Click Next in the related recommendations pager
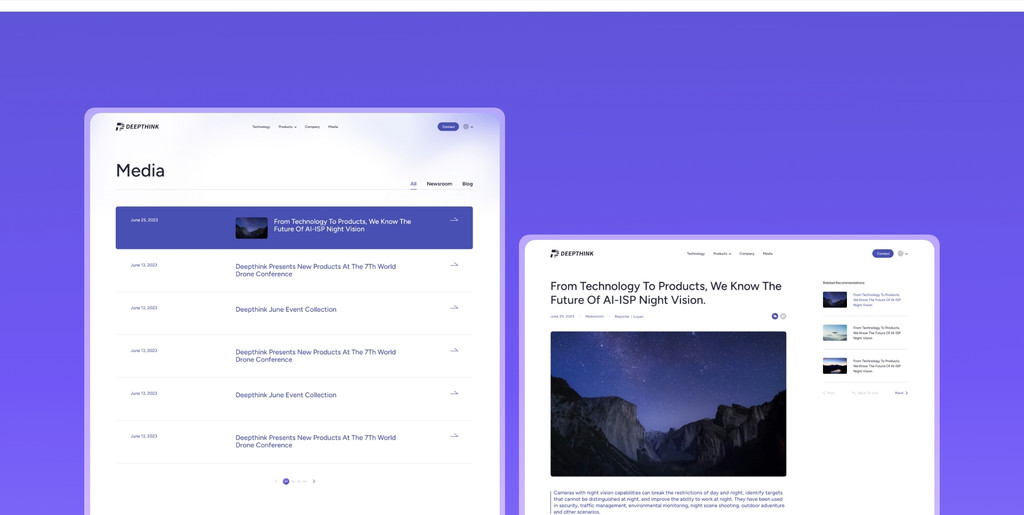 pyautogui.click(x=901, y=393)
